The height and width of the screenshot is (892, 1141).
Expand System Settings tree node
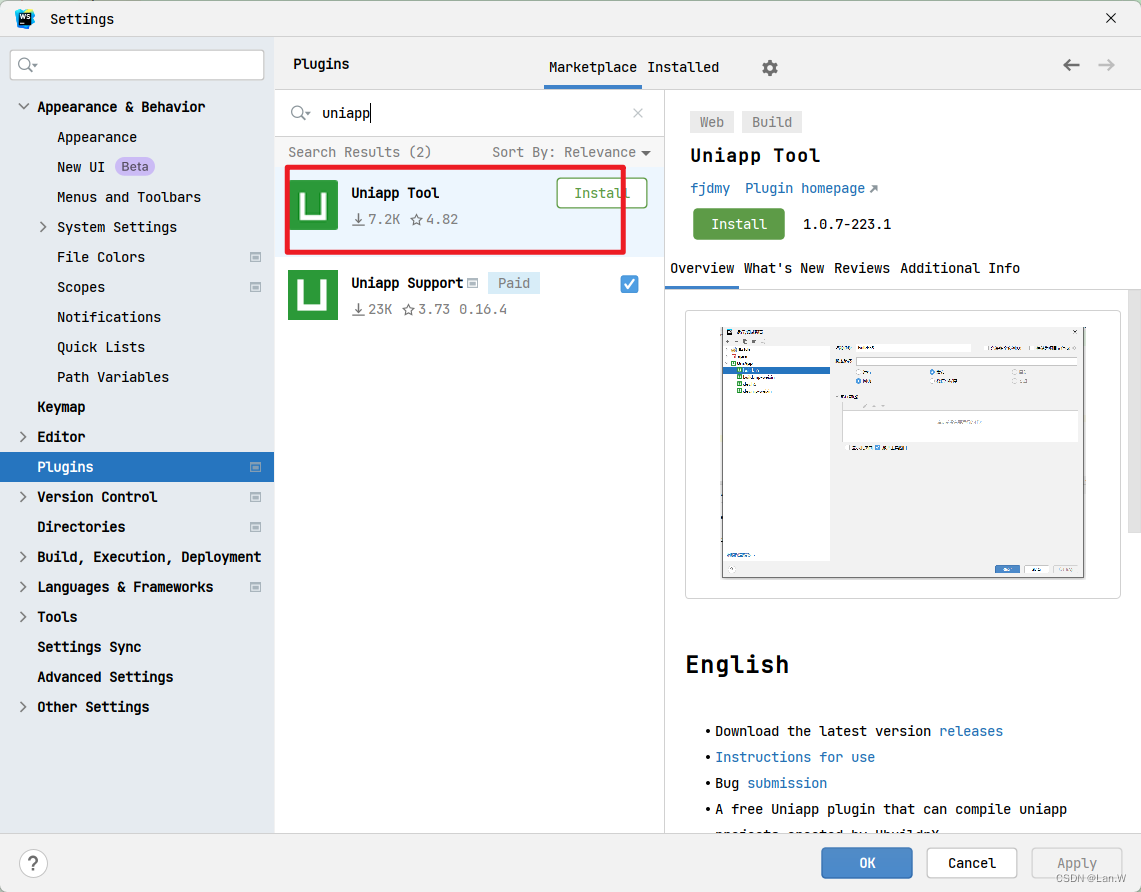pos(43,227)
